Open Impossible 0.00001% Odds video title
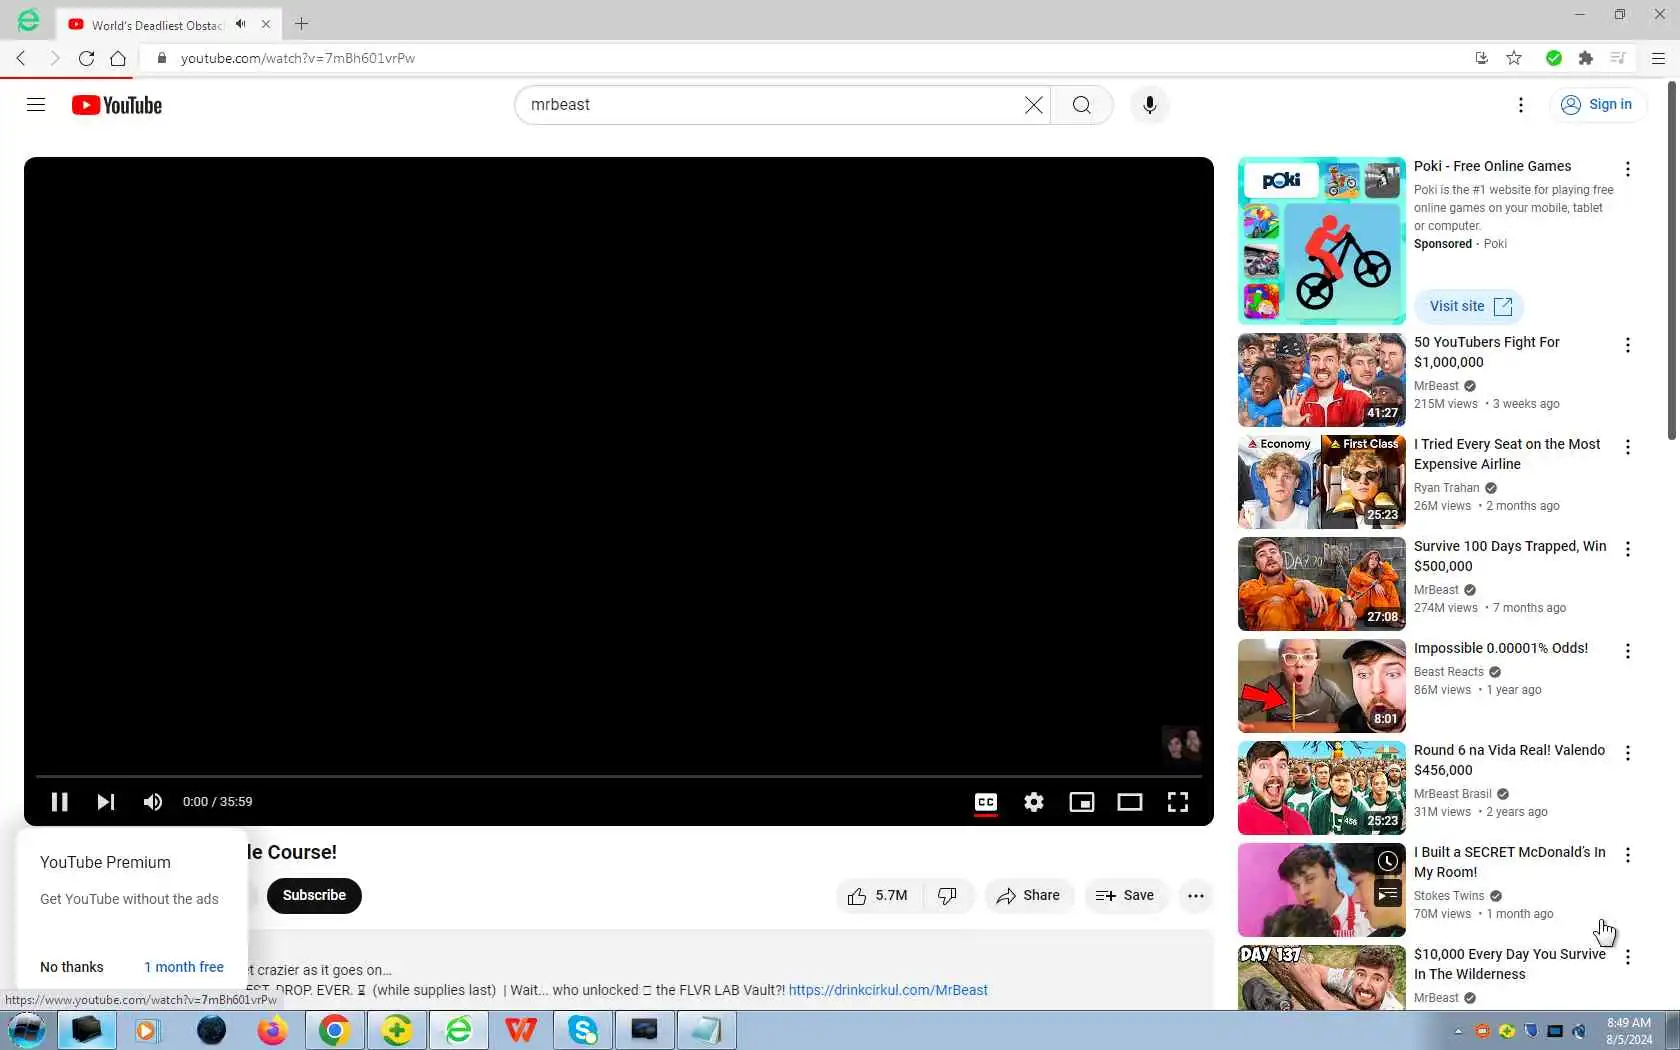 1501,648
